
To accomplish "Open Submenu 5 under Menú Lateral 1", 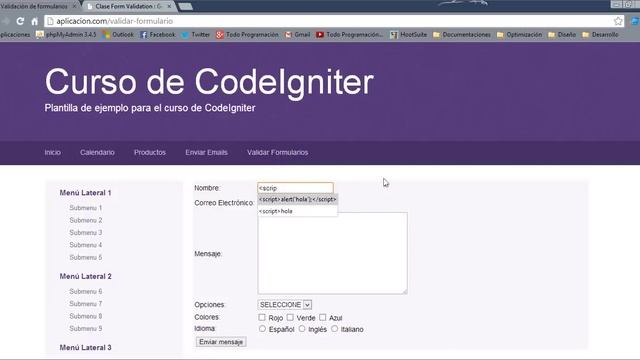I will [86, 257].
